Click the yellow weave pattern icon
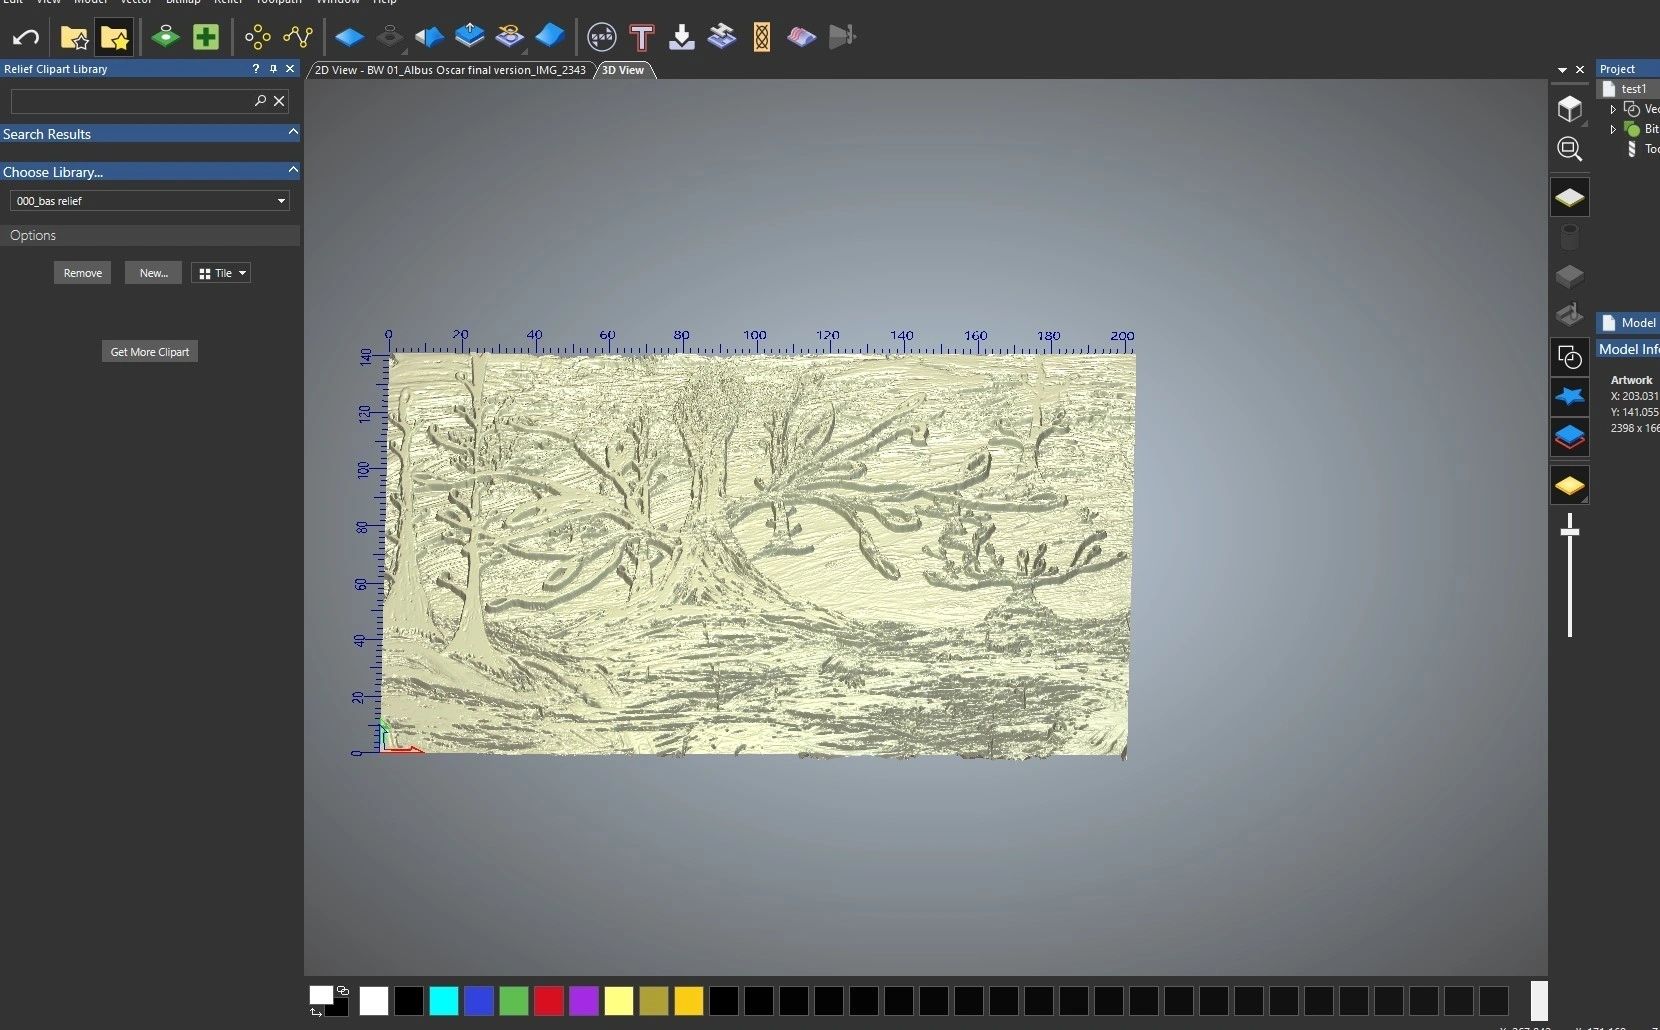The image size is (1660, 1030). [762, 38]
